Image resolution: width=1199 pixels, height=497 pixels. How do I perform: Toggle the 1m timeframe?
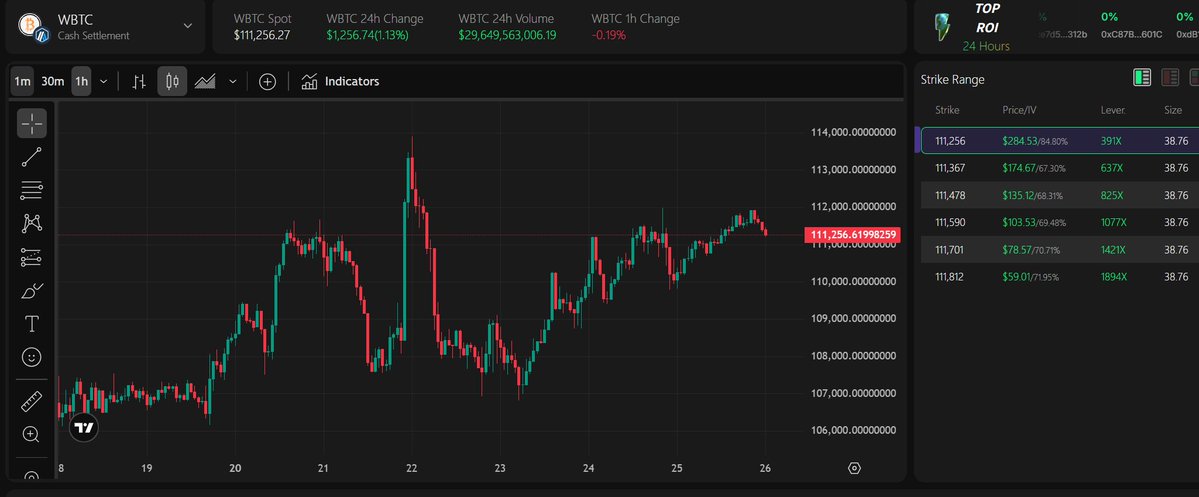(22, 82)
